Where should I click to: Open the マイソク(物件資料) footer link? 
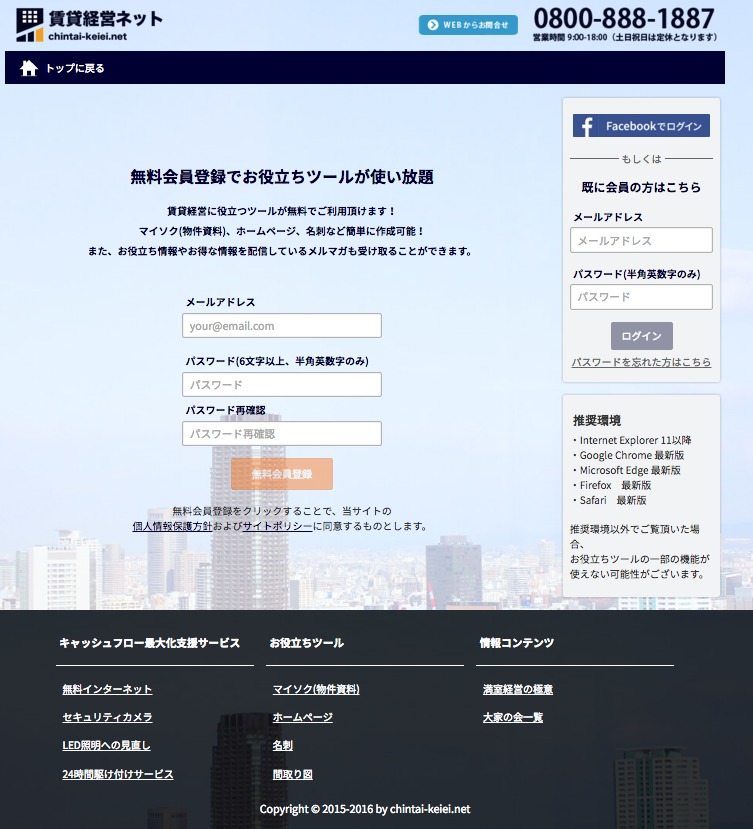click(316, 689)
